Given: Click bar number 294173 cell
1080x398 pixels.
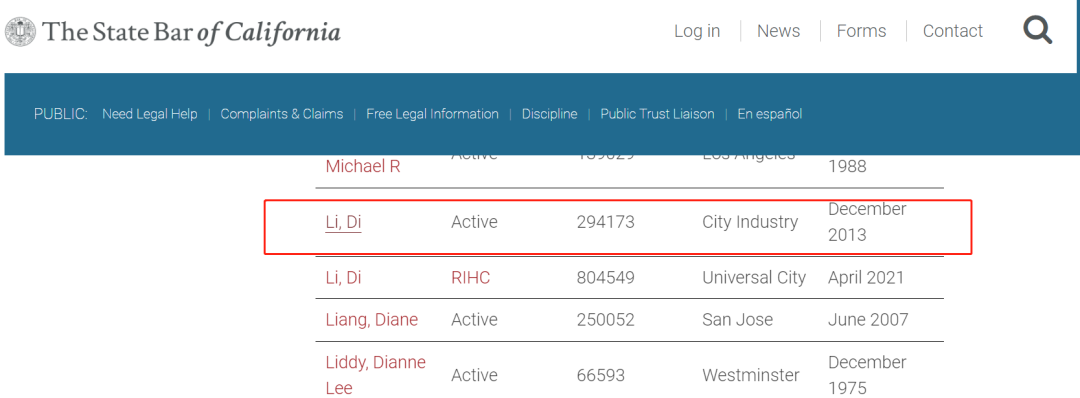Looking at the screenshot, I should 605,222.
